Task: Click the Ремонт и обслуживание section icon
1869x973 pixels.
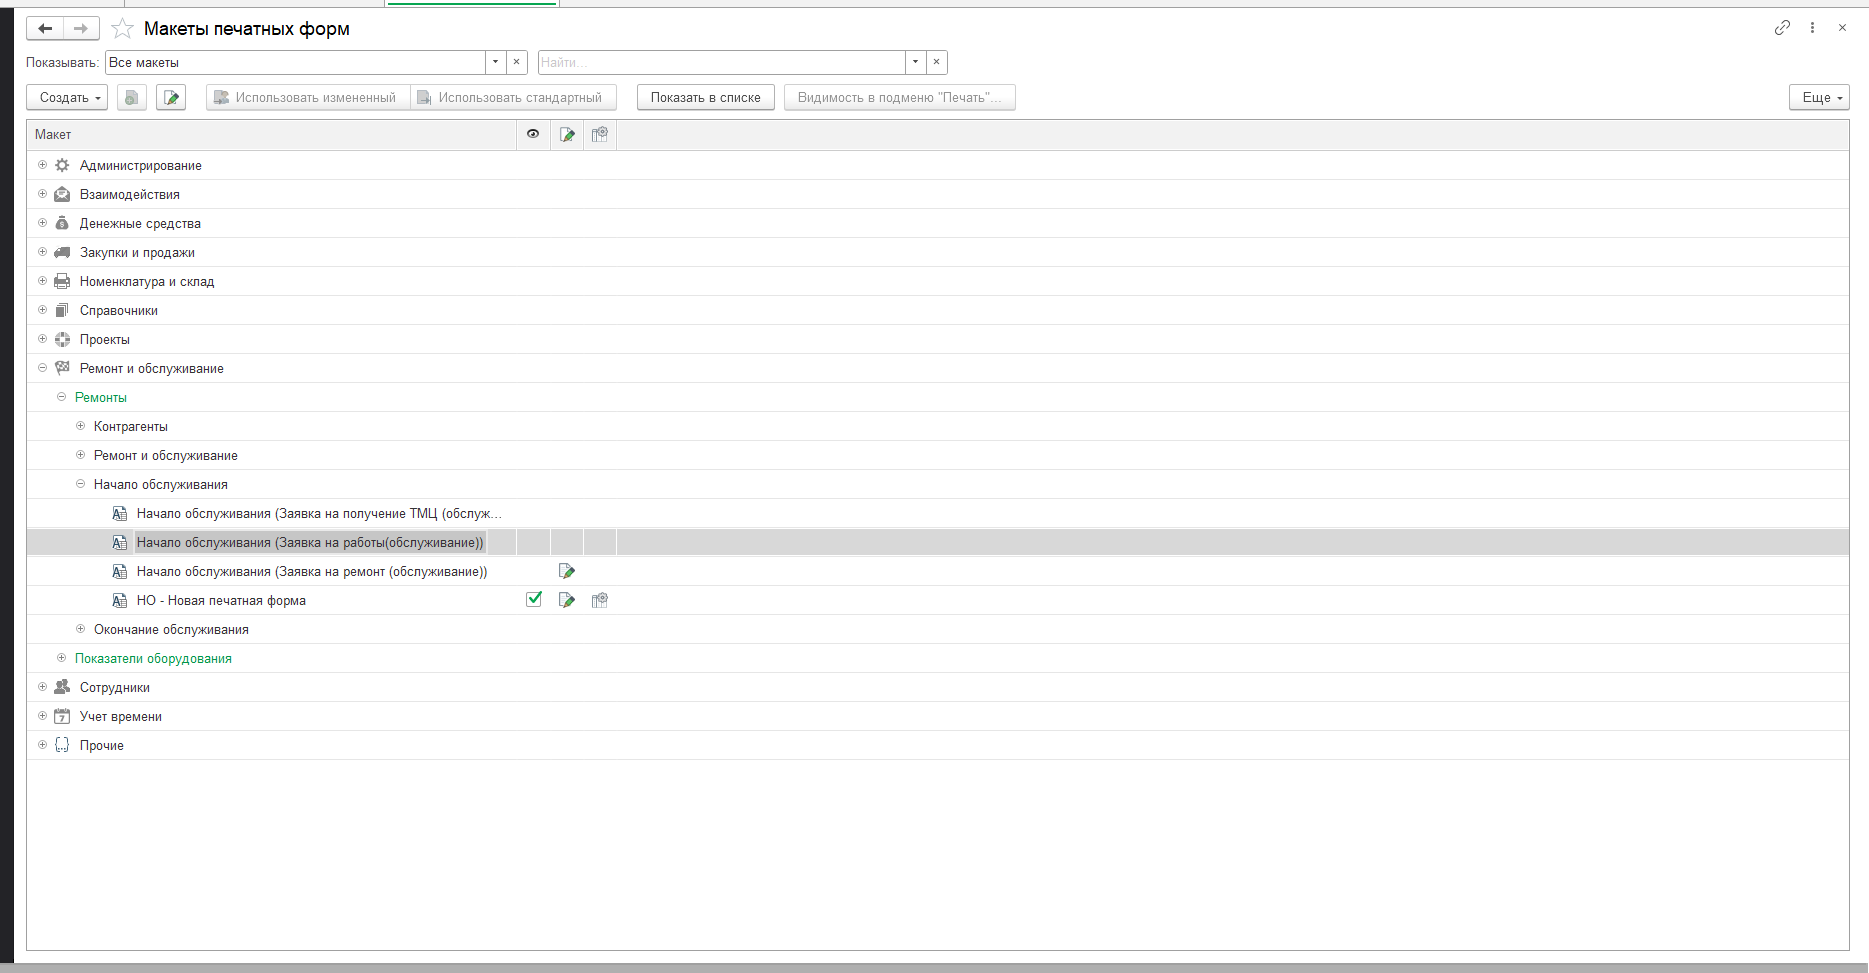Action: [x=62, y=368]
